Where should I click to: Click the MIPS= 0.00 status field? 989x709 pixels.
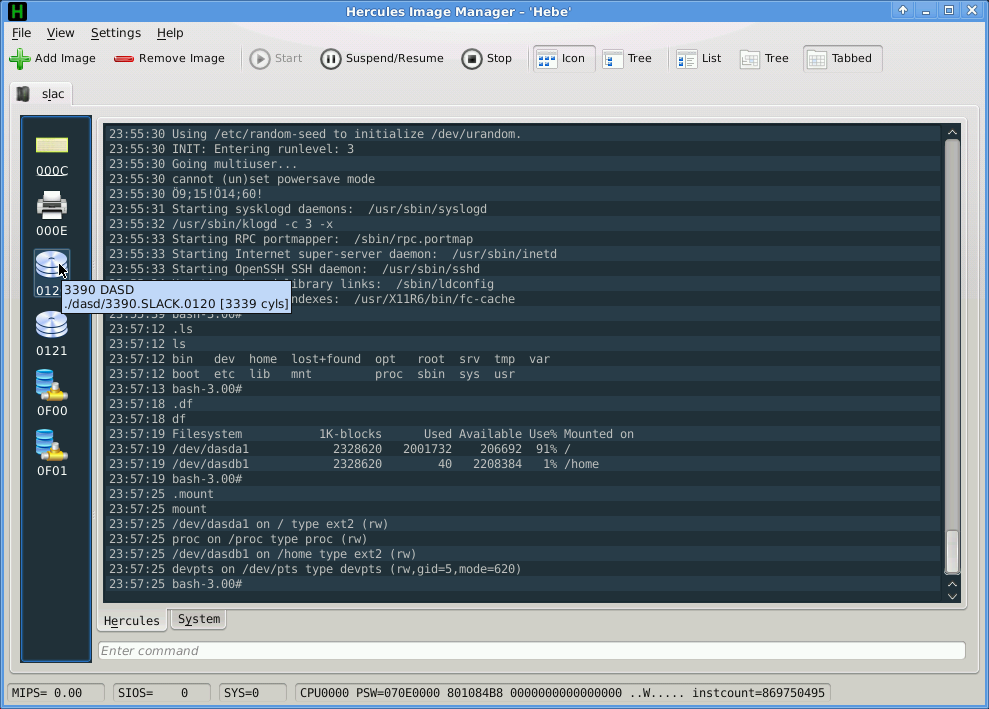point(56,693)
